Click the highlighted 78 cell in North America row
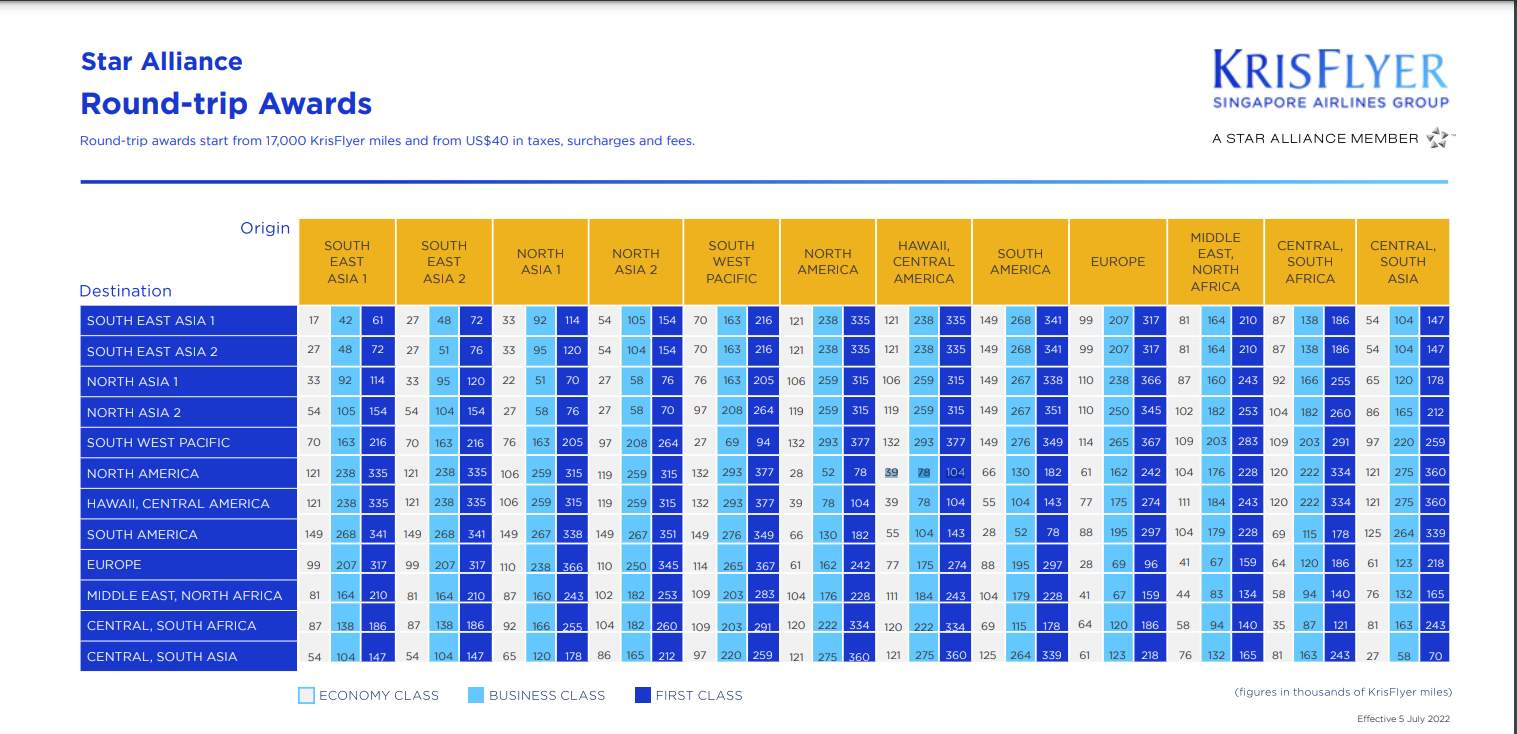 (x=924, y=473)
